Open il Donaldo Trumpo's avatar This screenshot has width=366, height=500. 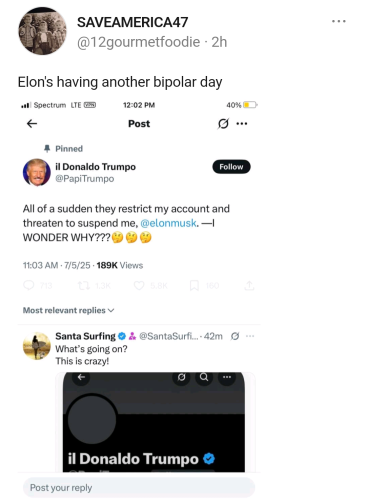point(37,172)
